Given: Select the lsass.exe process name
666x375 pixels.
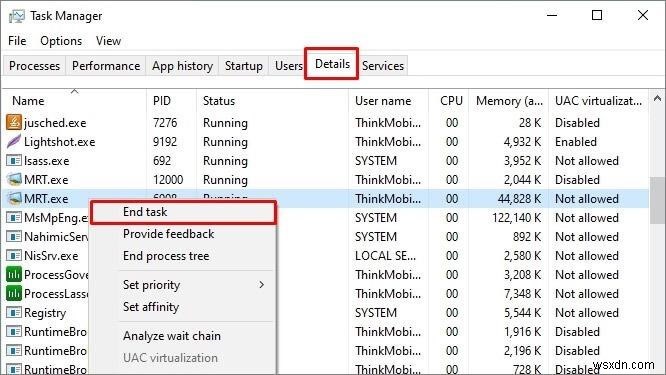Looking at the screenshot, I should tap(46, 161).
